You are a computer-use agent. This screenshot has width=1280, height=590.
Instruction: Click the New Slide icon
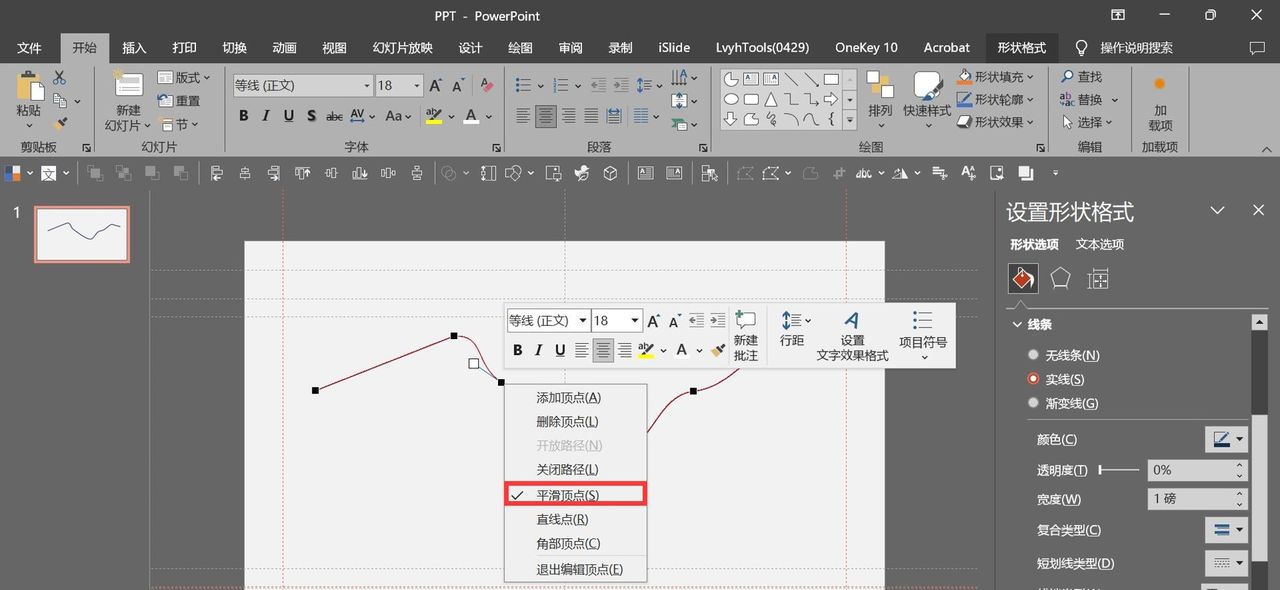(128, 86)
